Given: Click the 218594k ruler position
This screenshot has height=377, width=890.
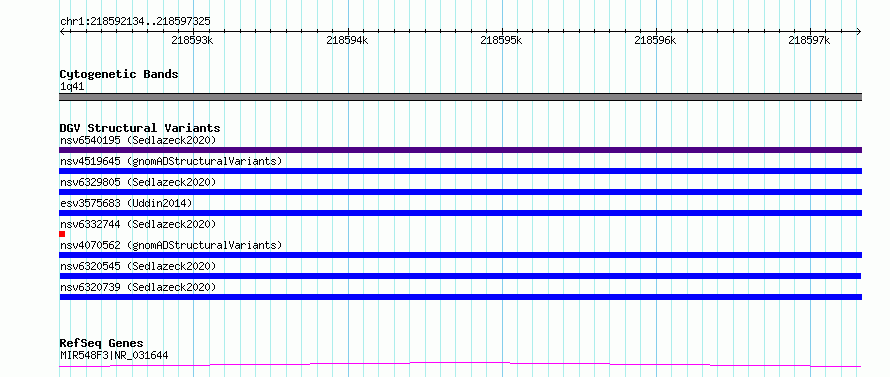Looking at the screenshot, I should [x=347, y=40].
